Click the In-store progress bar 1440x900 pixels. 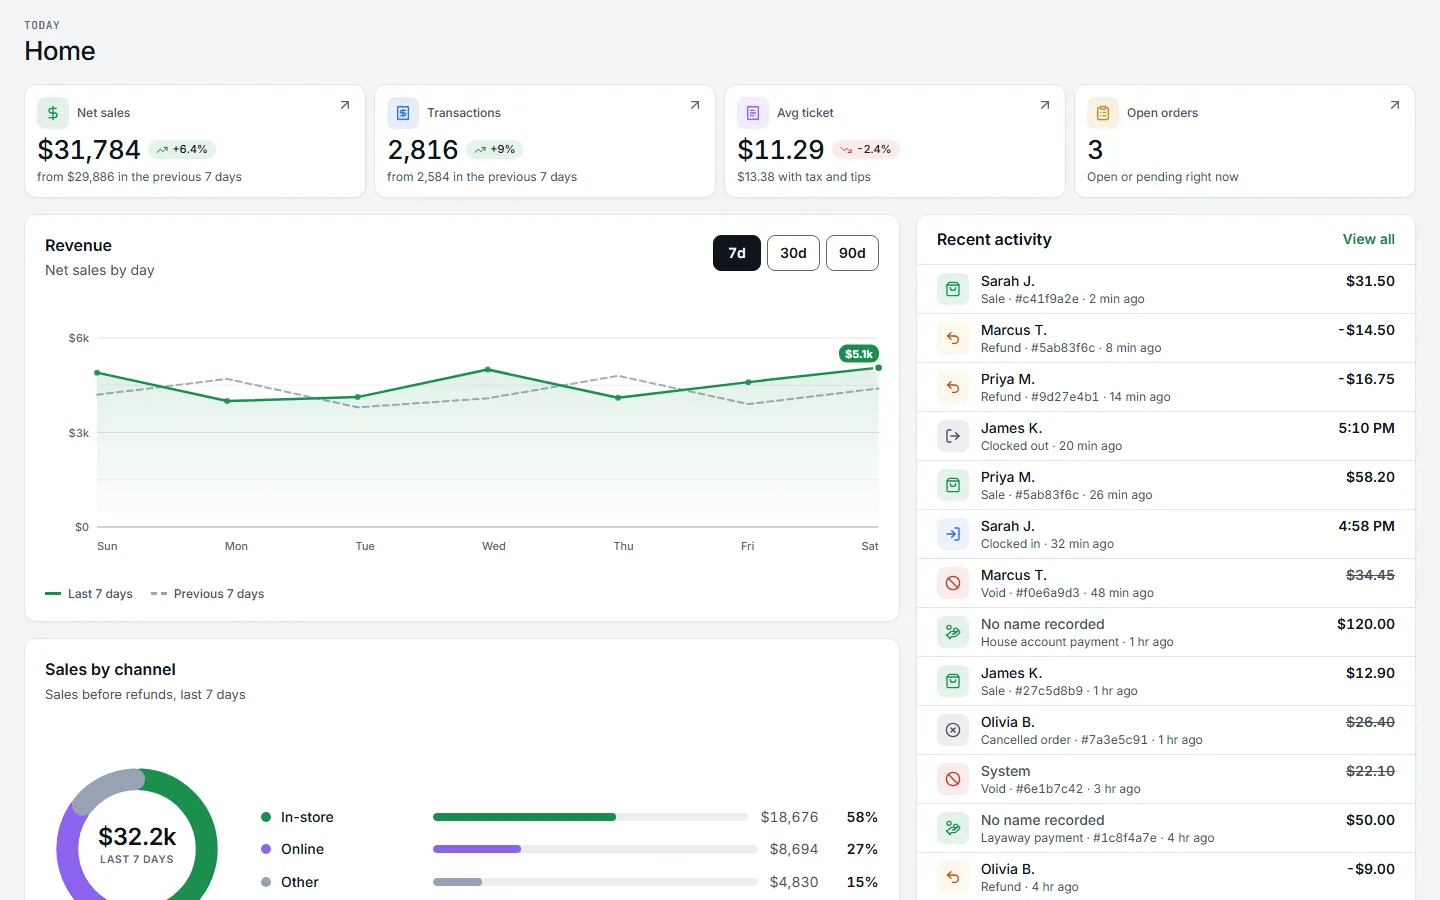click(590, 817)
